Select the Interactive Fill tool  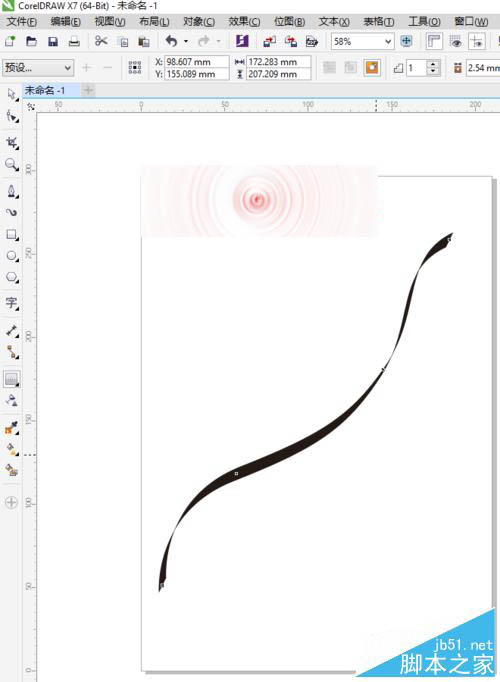[x=12, y=449]
